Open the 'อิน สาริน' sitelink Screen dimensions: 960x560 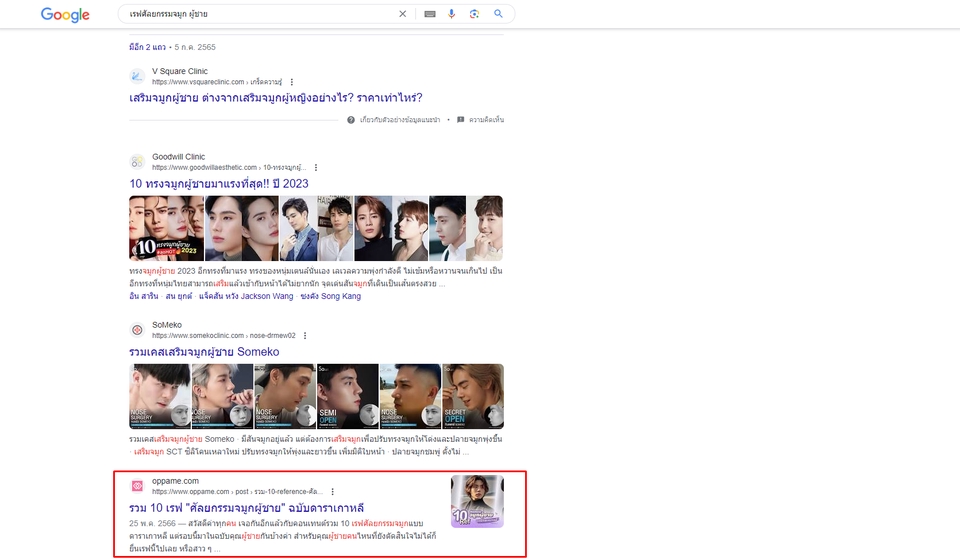(144, 296)
